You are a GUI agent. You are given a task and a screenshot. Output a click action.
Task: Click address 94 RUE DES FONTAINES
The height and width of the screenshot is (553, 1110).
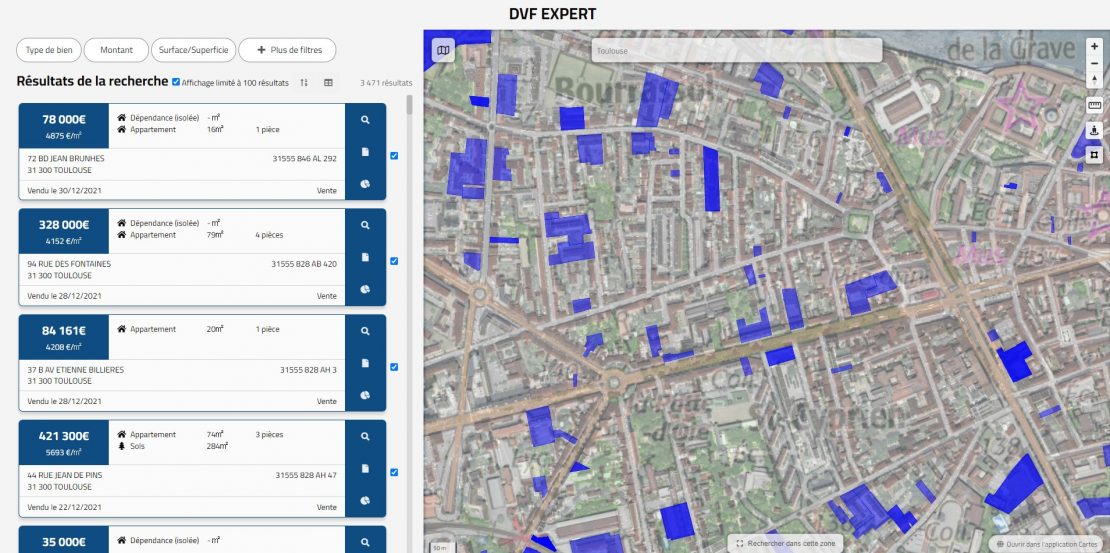(69, 264)
